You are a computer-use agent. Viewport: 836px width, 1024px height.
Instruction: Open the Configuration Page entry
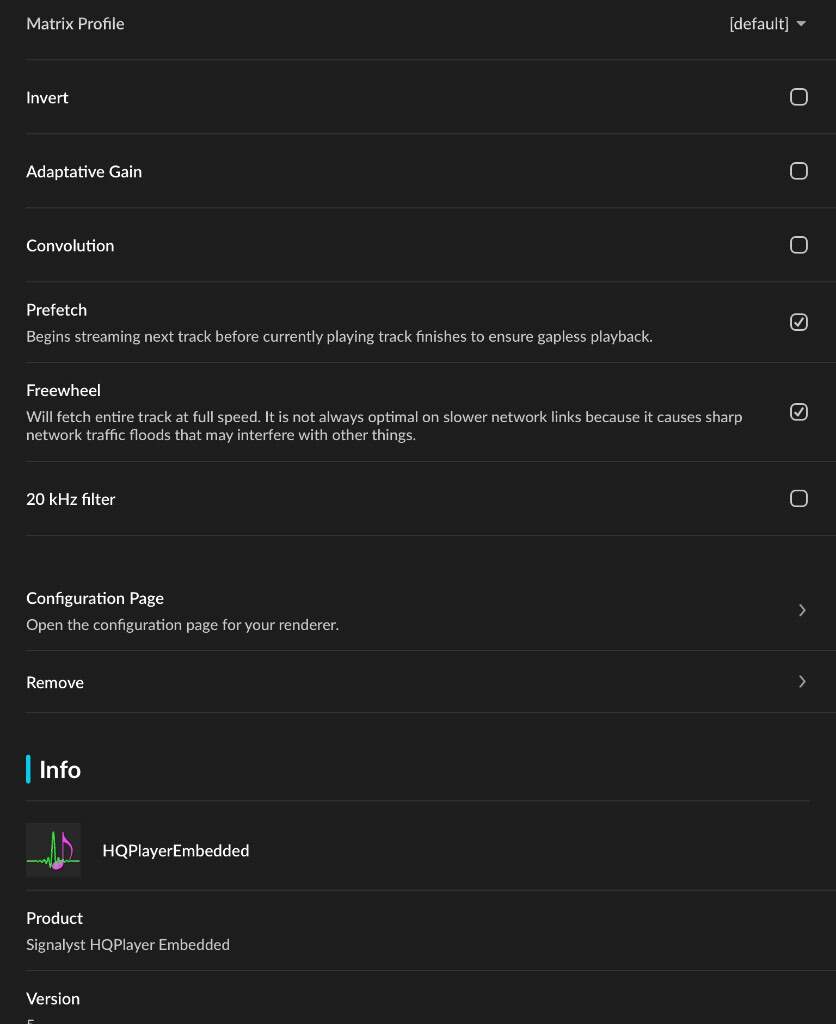click(95, 598)
